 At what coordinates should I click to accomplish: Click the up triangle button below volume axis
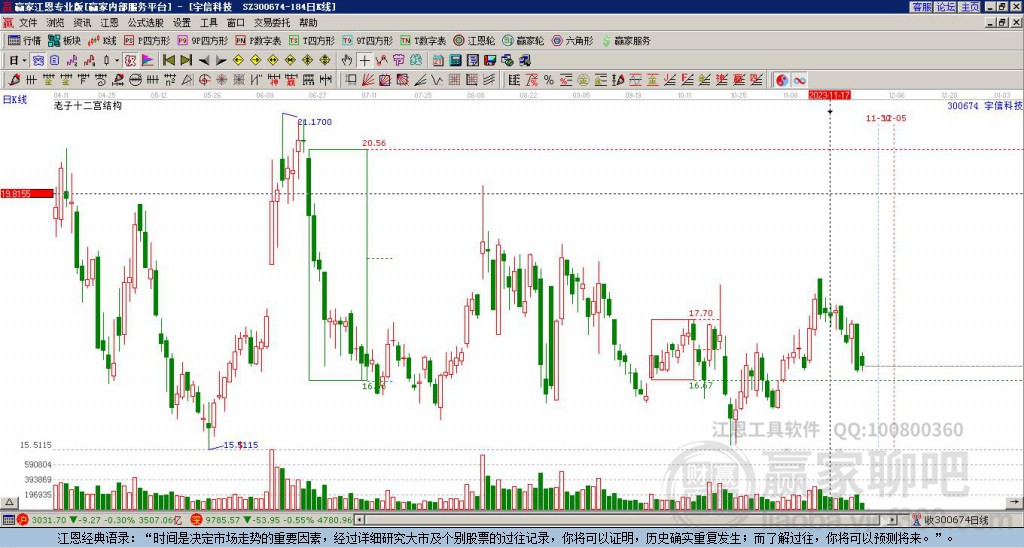point(9,502)
